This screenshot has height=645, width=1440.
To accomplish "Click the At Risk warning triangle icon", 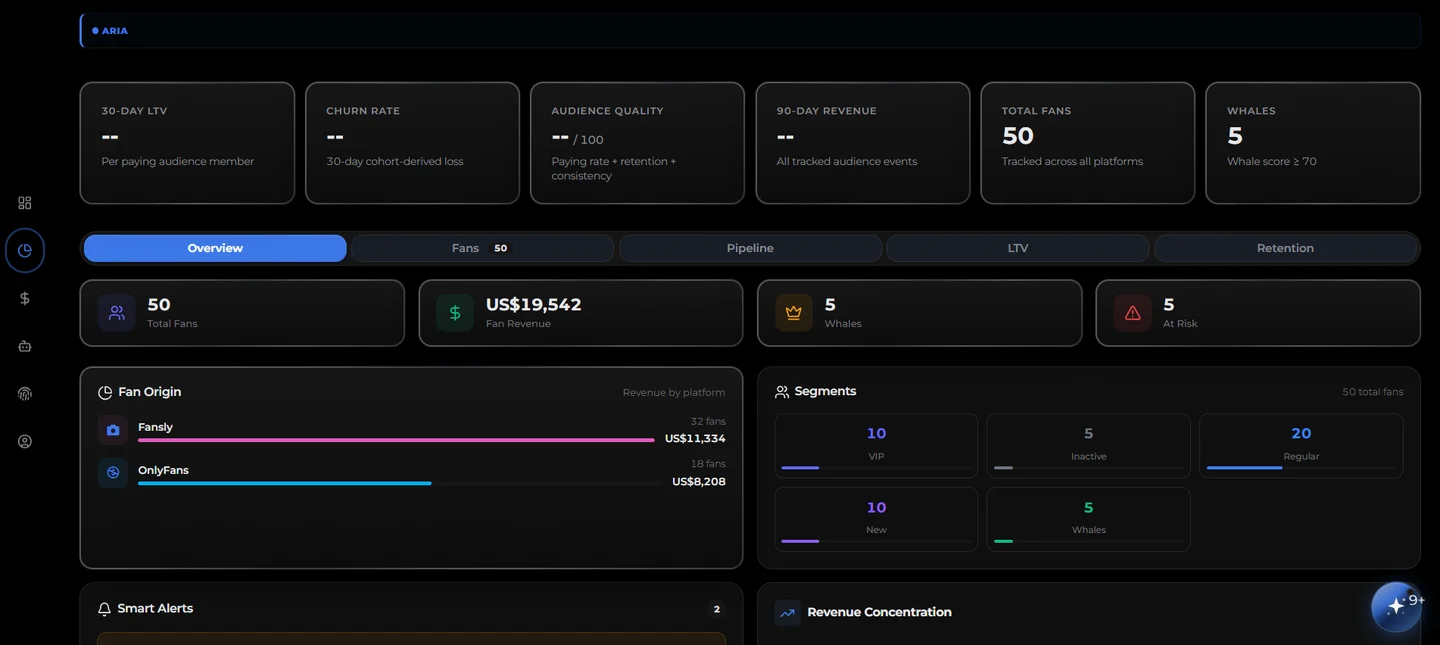I will pyautogui.click(x=1133, y=313).
